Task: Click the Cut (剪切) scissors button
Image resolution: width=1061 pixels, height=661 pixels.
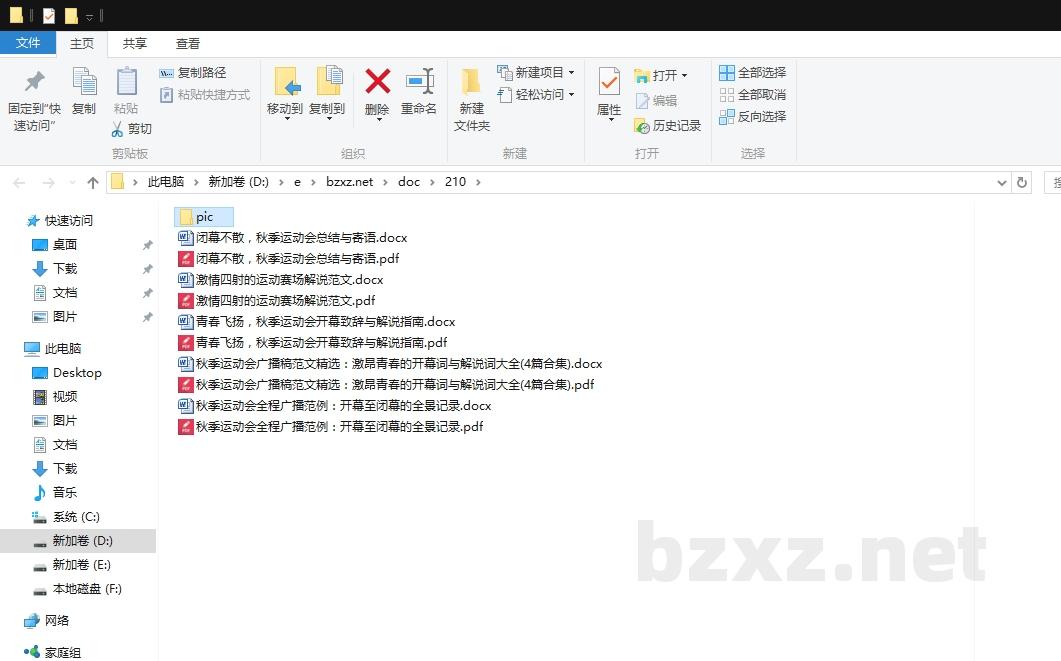Action: point(131,129)
